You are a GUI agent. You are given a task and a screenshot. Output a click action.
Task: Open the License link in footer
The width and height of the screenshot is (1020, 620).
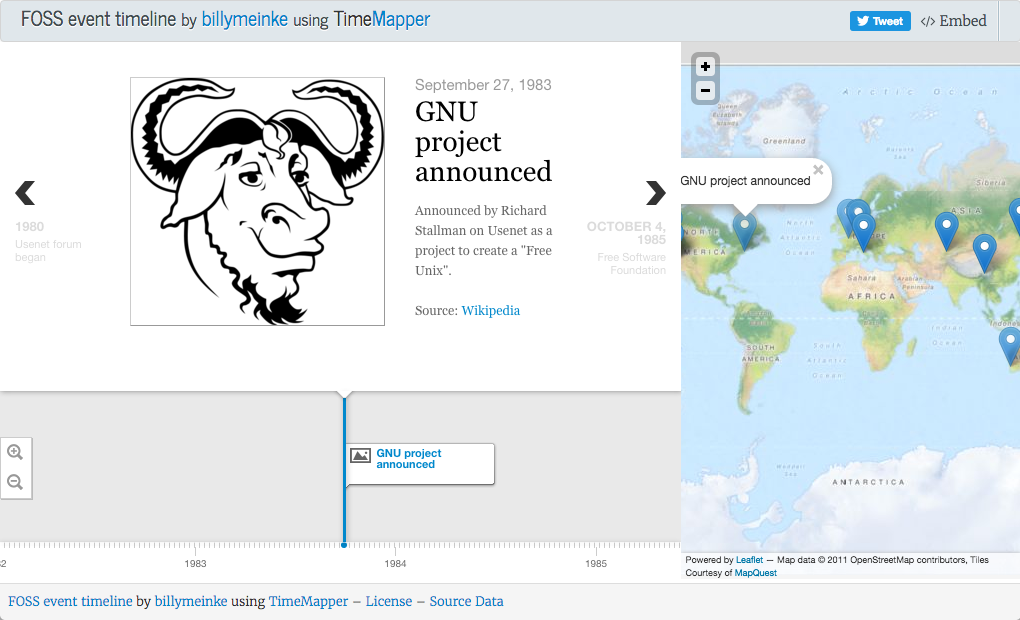point(388,601)
